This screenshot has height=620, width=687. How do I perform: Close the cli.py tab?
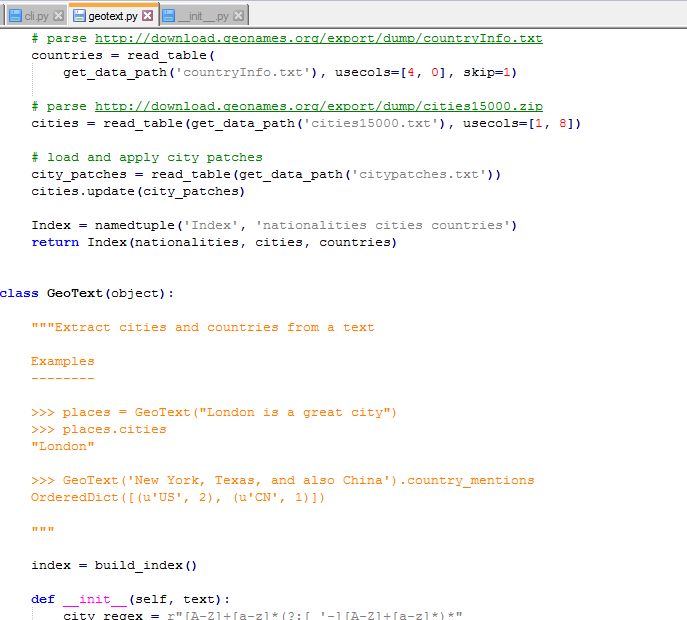point(58,16)
